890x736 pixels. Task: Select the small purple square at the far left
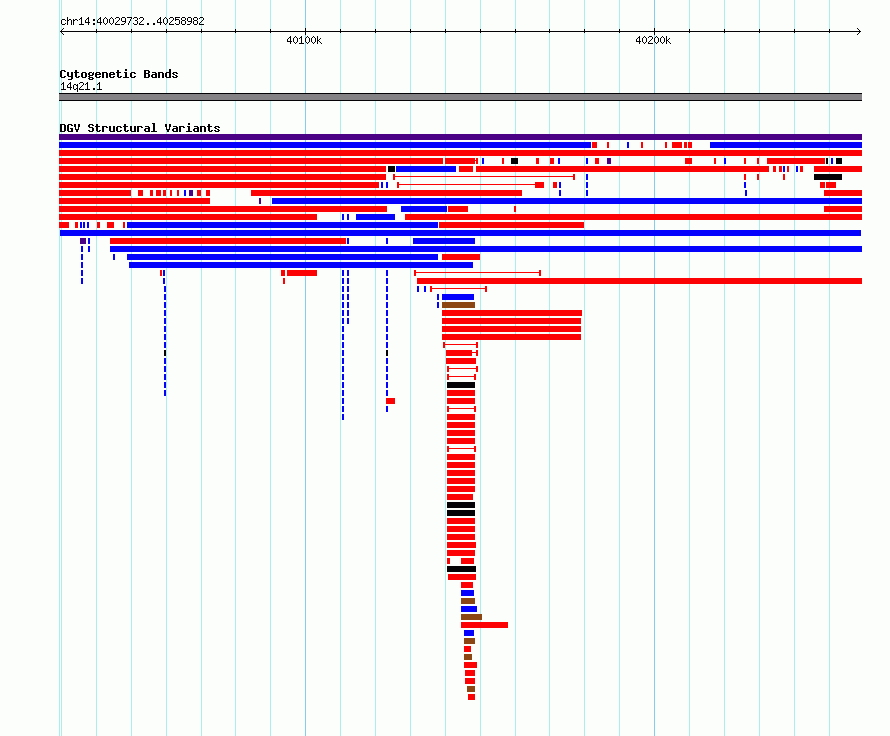pos(83,241)
